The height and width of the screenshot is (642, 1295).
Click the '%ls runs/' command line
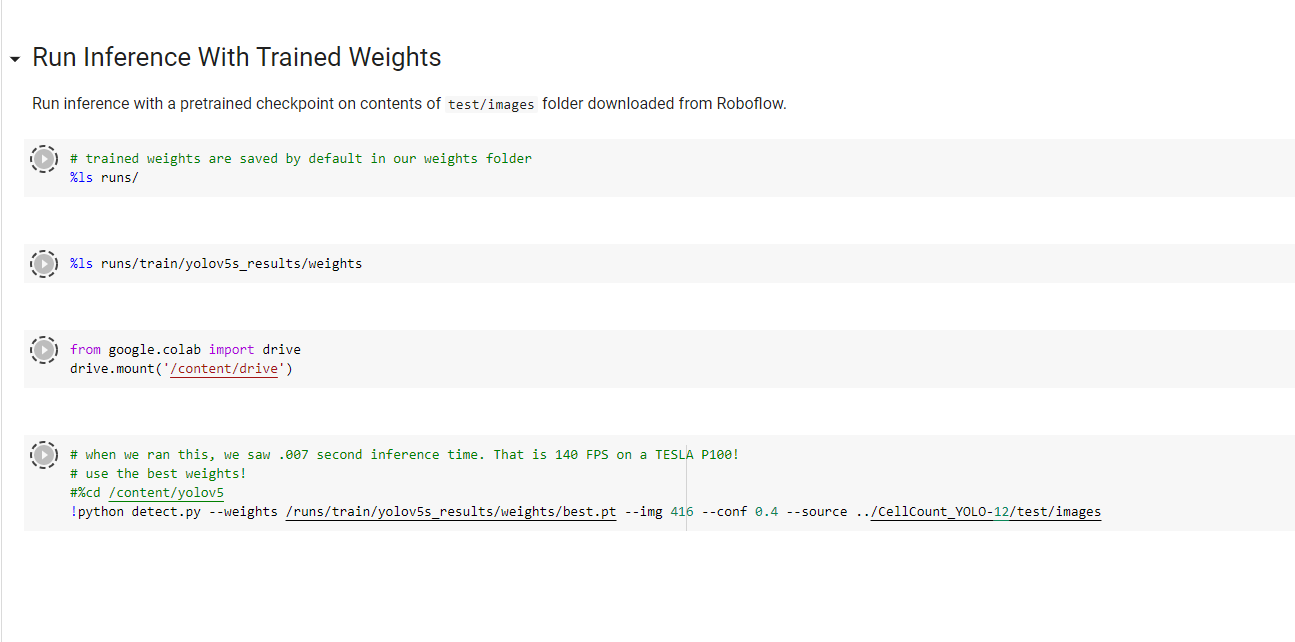pos(104,178)
